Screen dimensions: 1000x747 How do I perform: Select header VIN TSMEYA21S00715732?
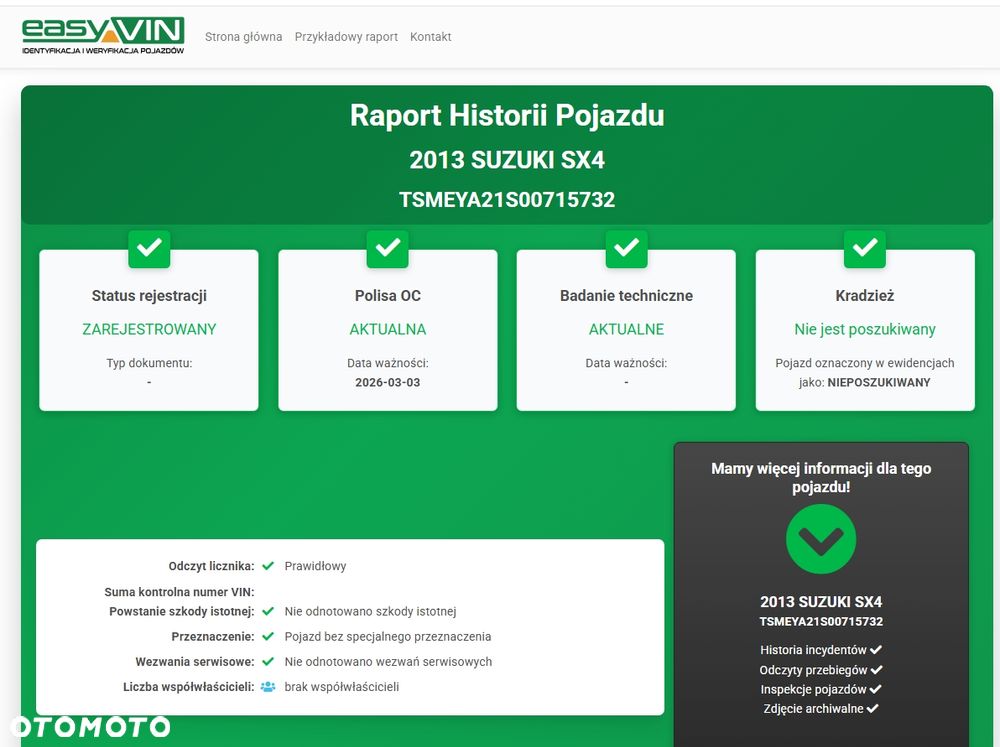click(507, 200)
